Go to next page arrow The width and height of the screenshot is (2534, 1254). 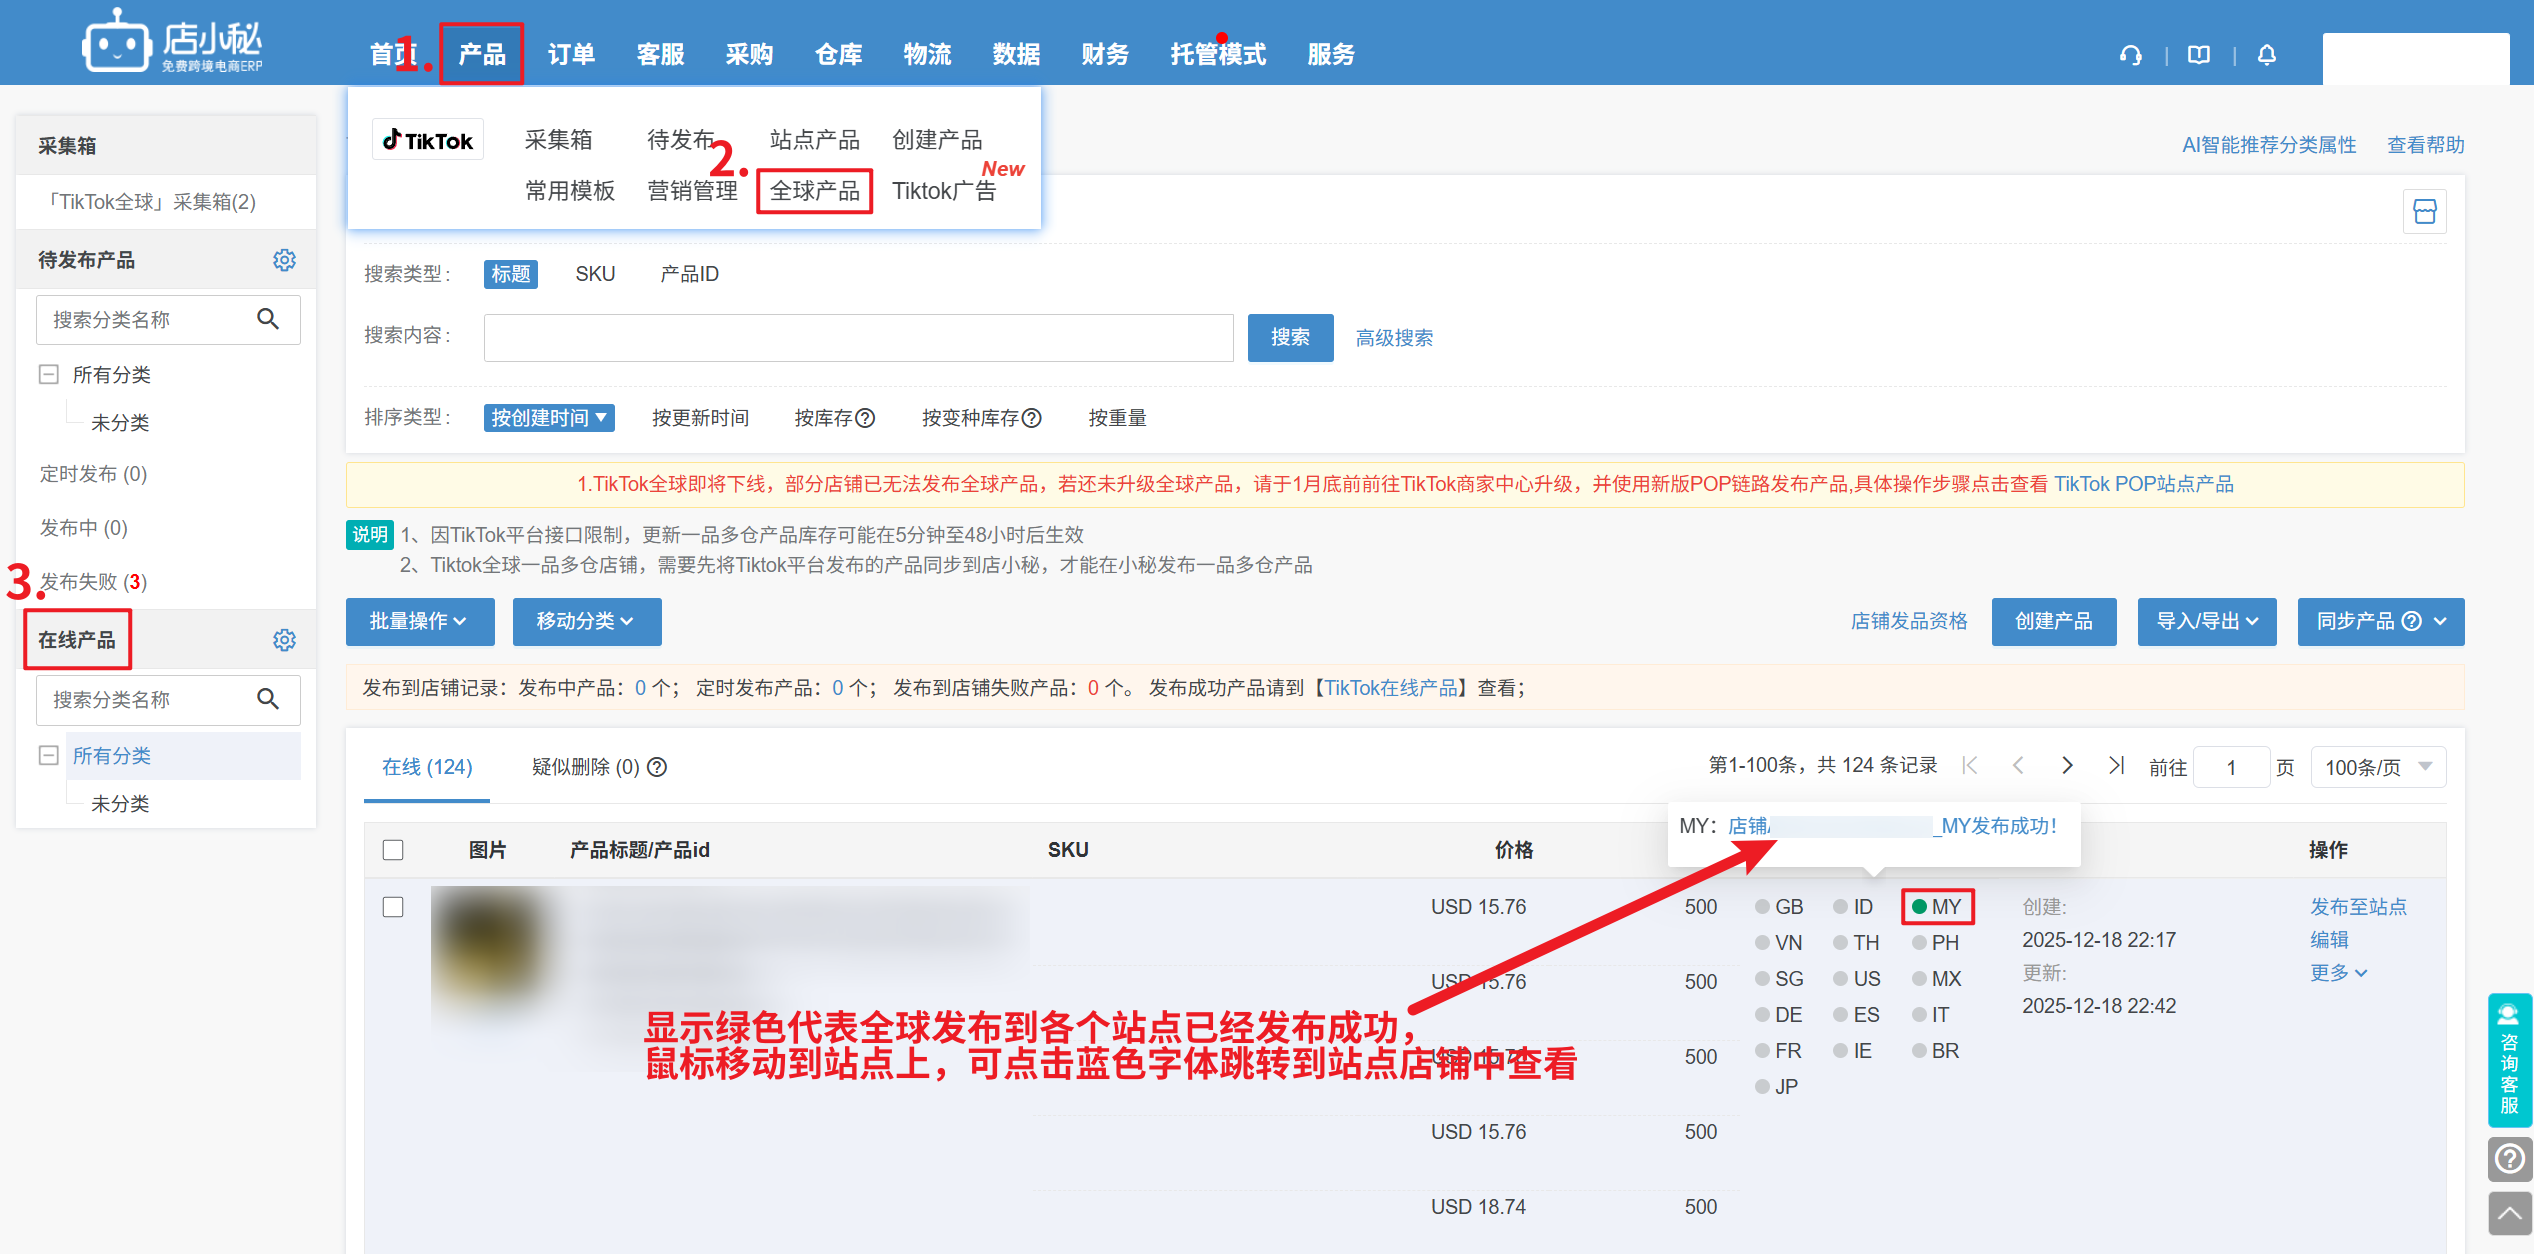point(2067,766)
